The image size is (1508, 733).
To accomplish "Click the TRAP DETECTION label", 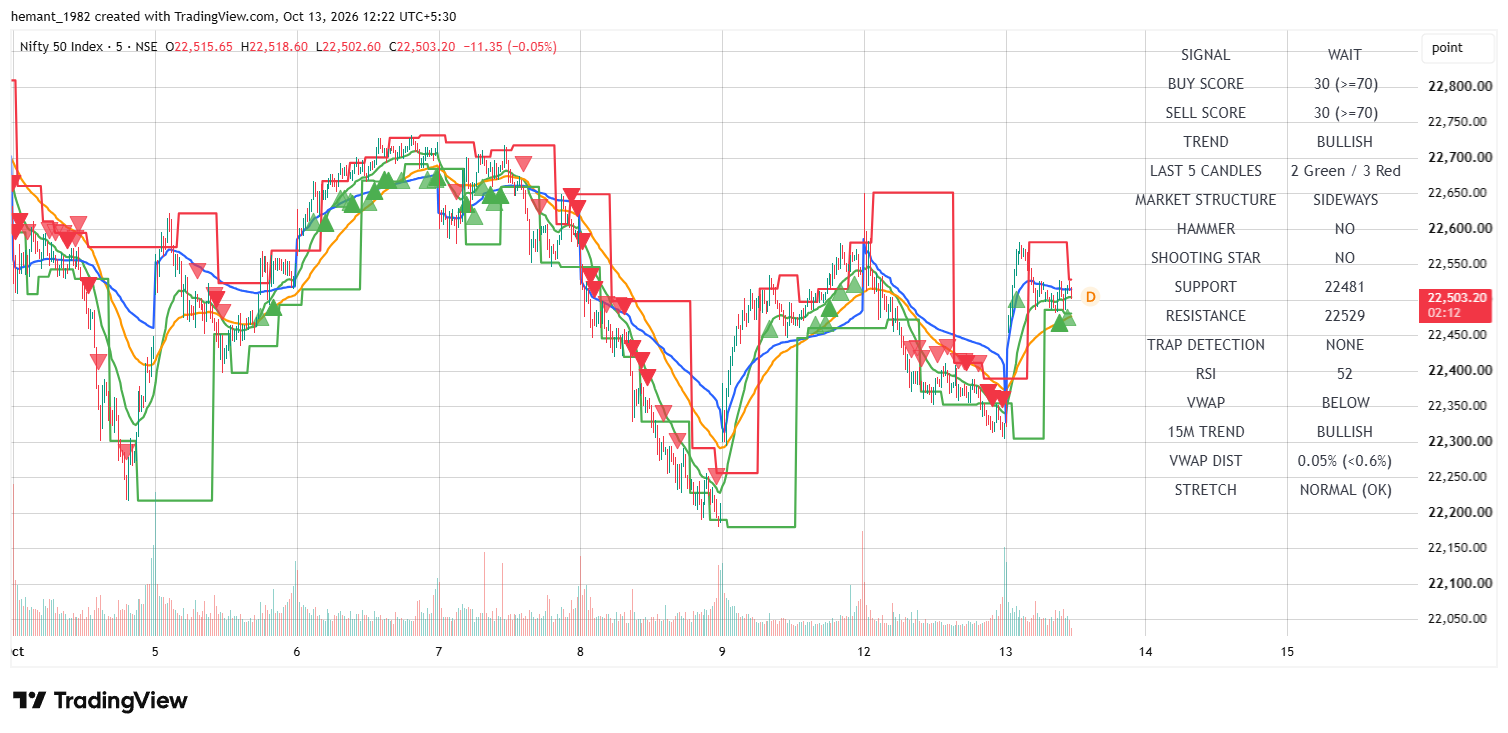I will tap(1205, 345).
